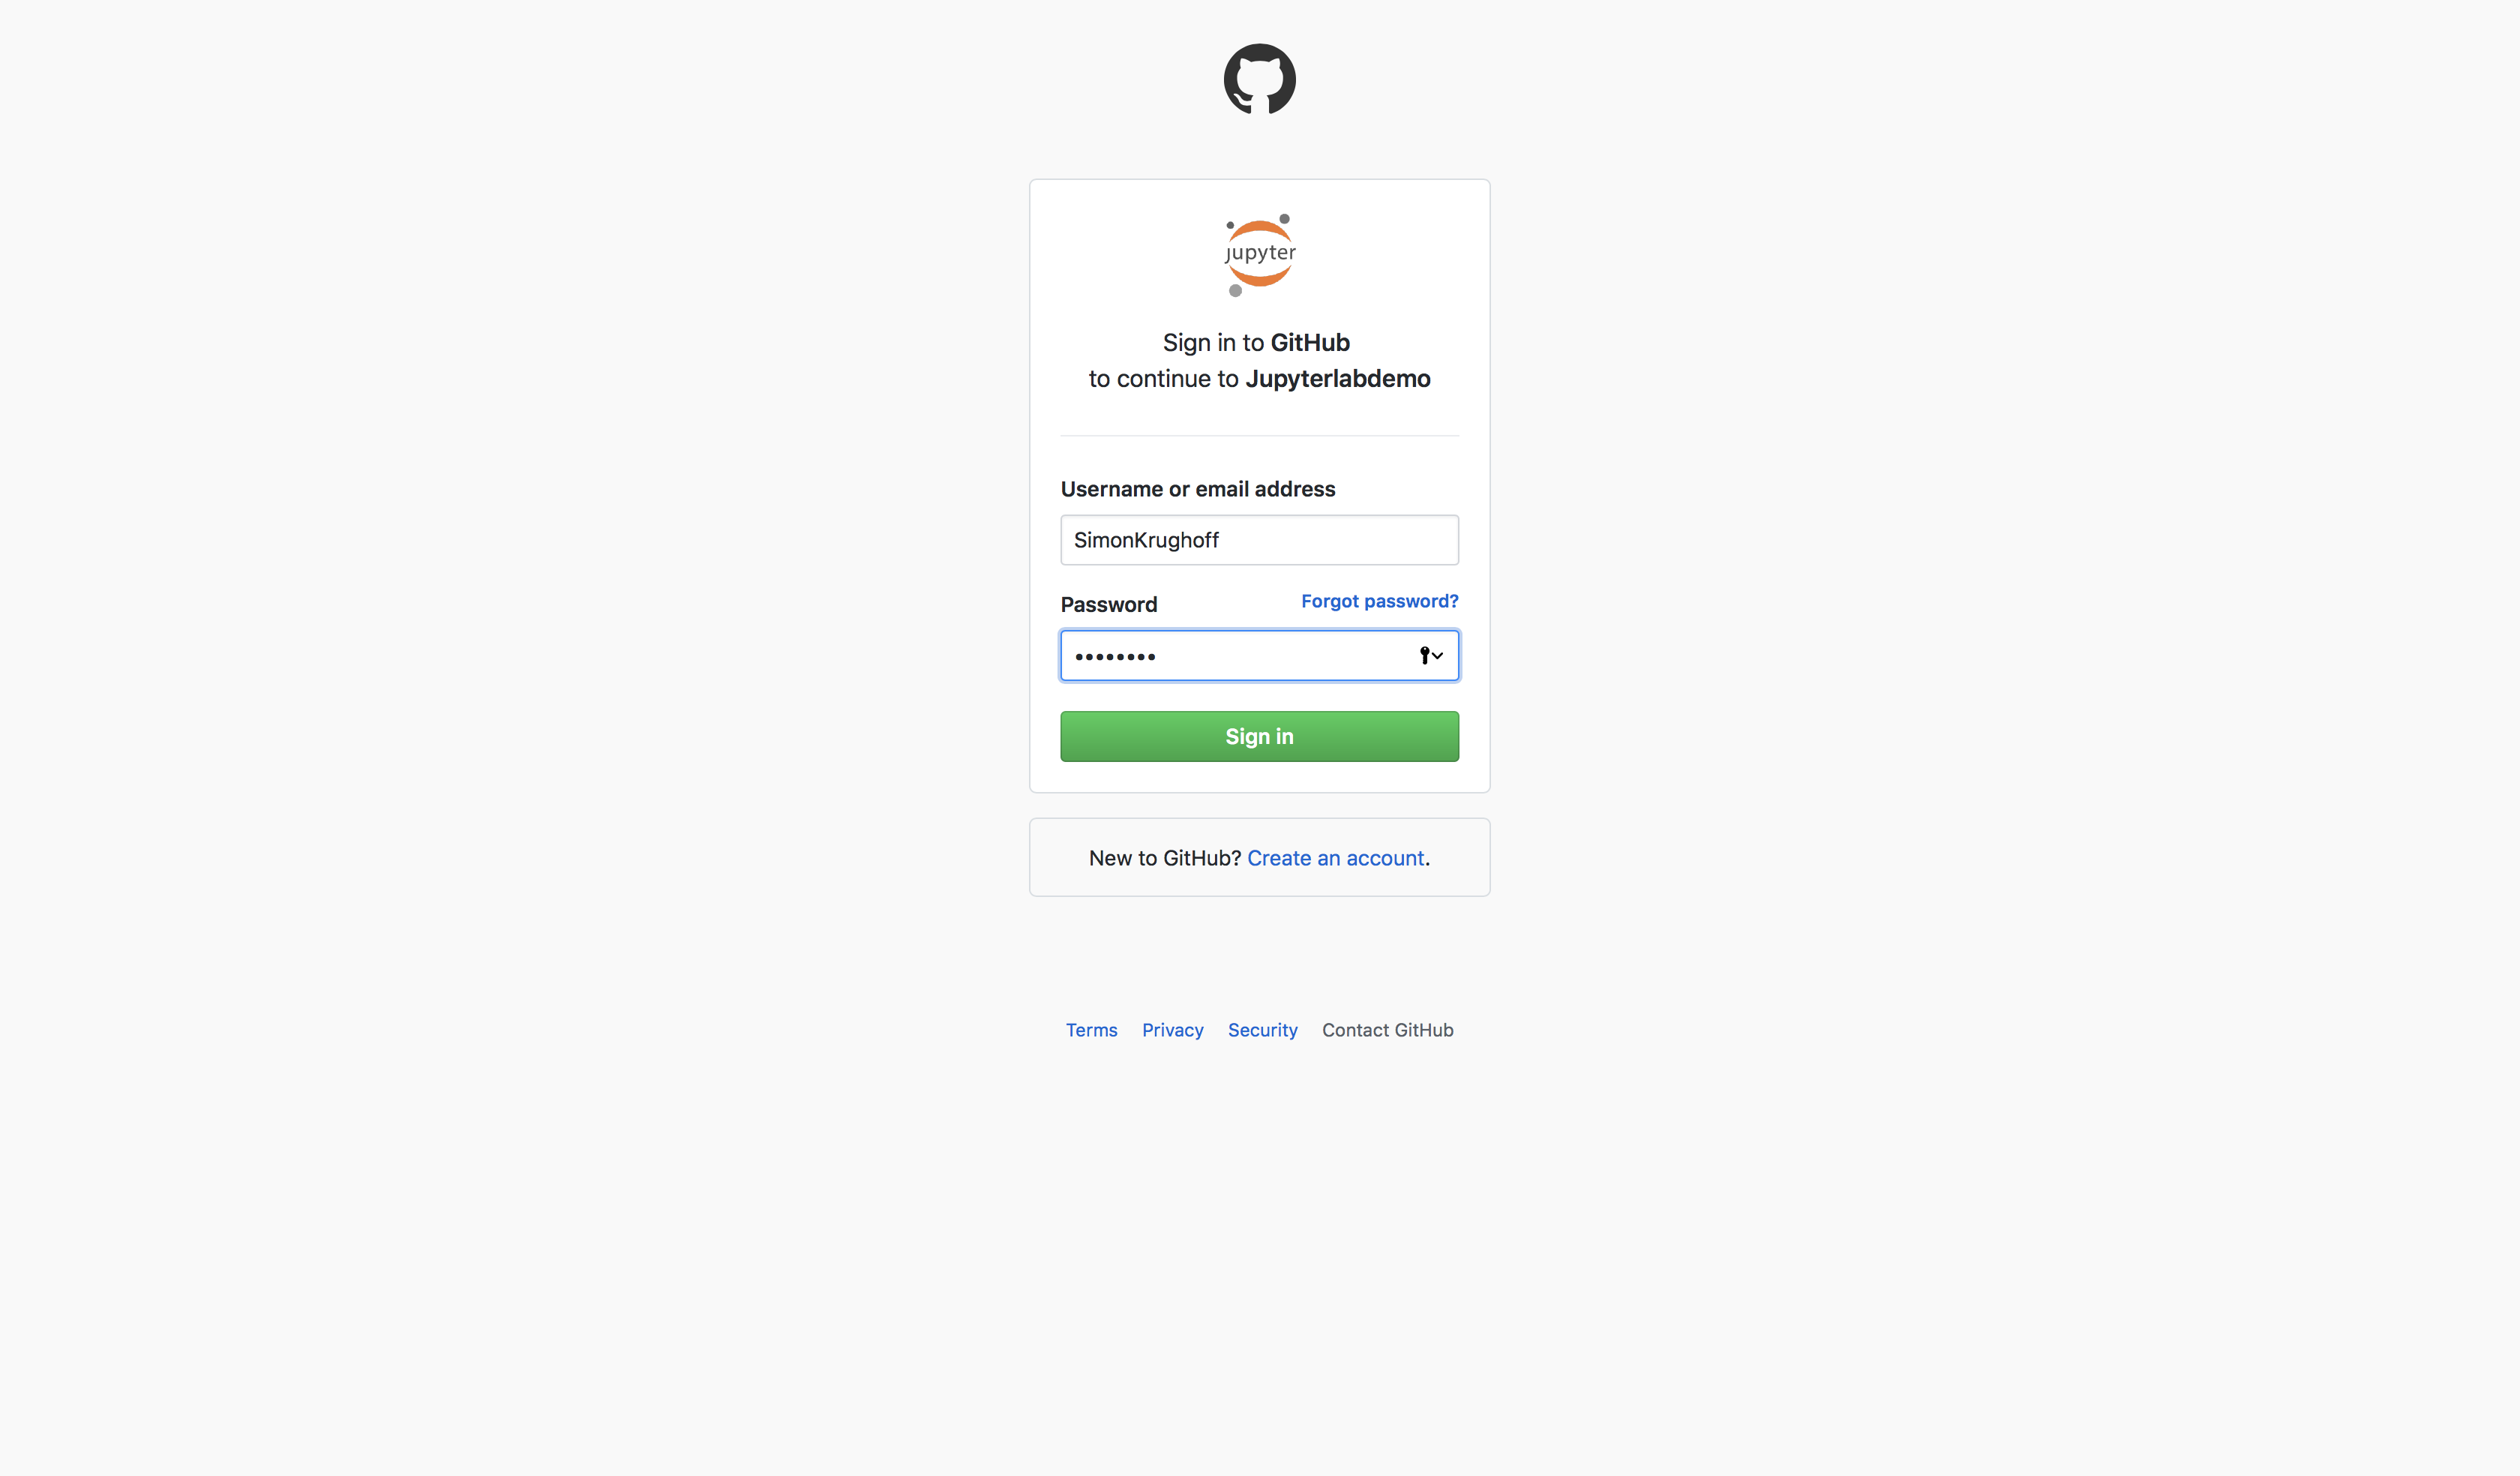Click the Forgot password? link
This screenshot has height=1476, width=2520.
(x=1380, y=599)
